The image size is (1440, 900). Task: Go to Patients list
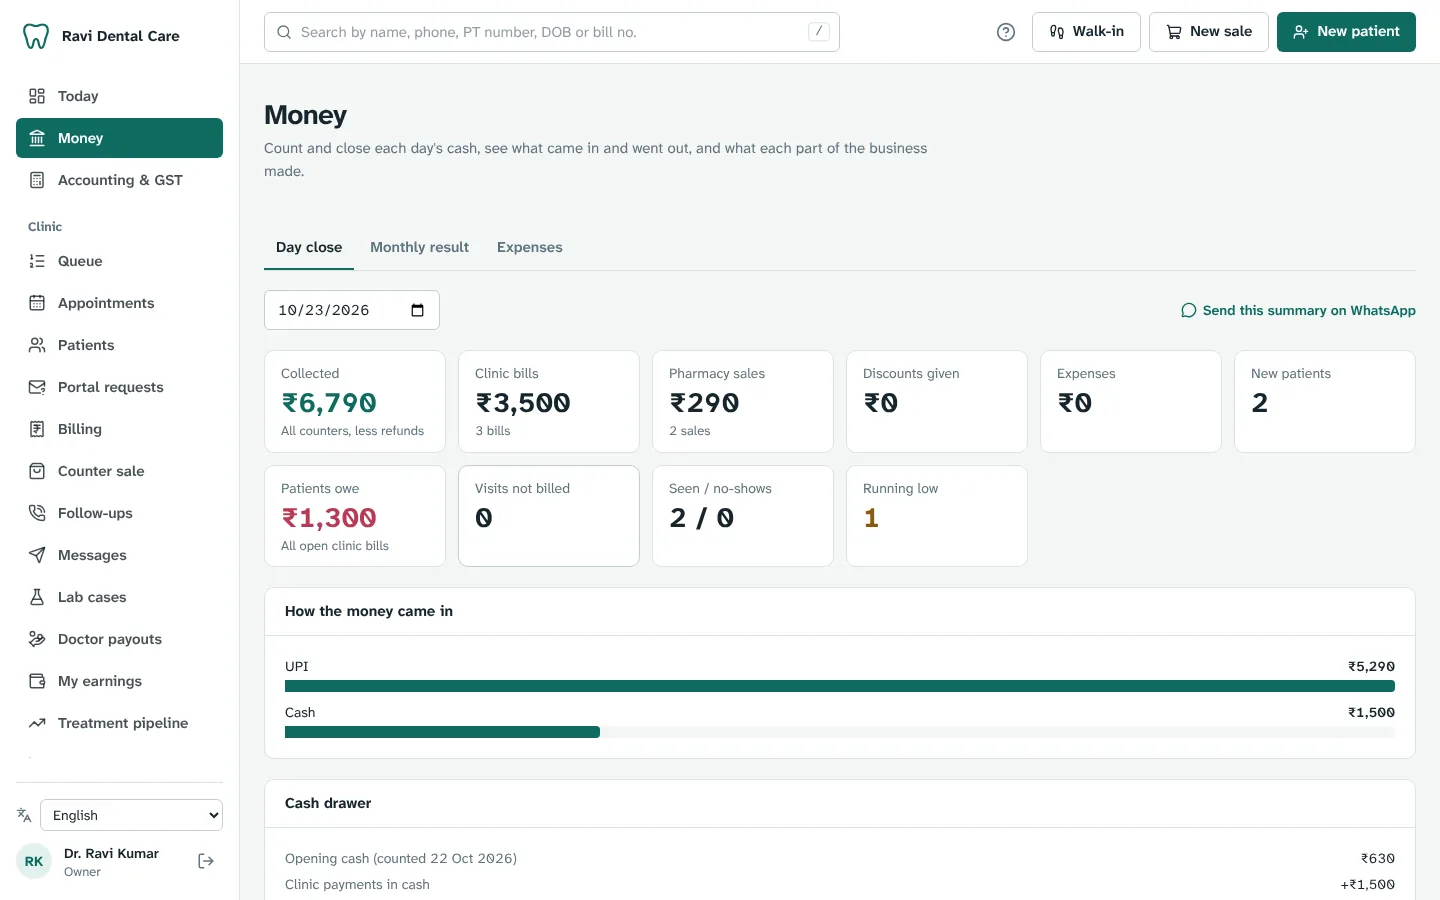point(119,345)
